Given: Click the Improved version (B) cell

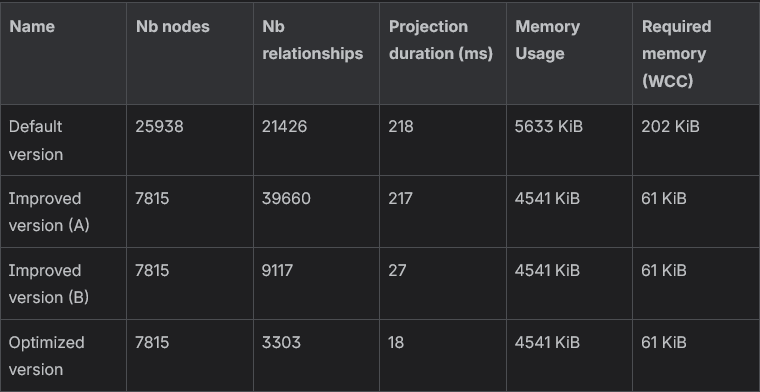Looking at the screenshot, I should click(49, 283).
